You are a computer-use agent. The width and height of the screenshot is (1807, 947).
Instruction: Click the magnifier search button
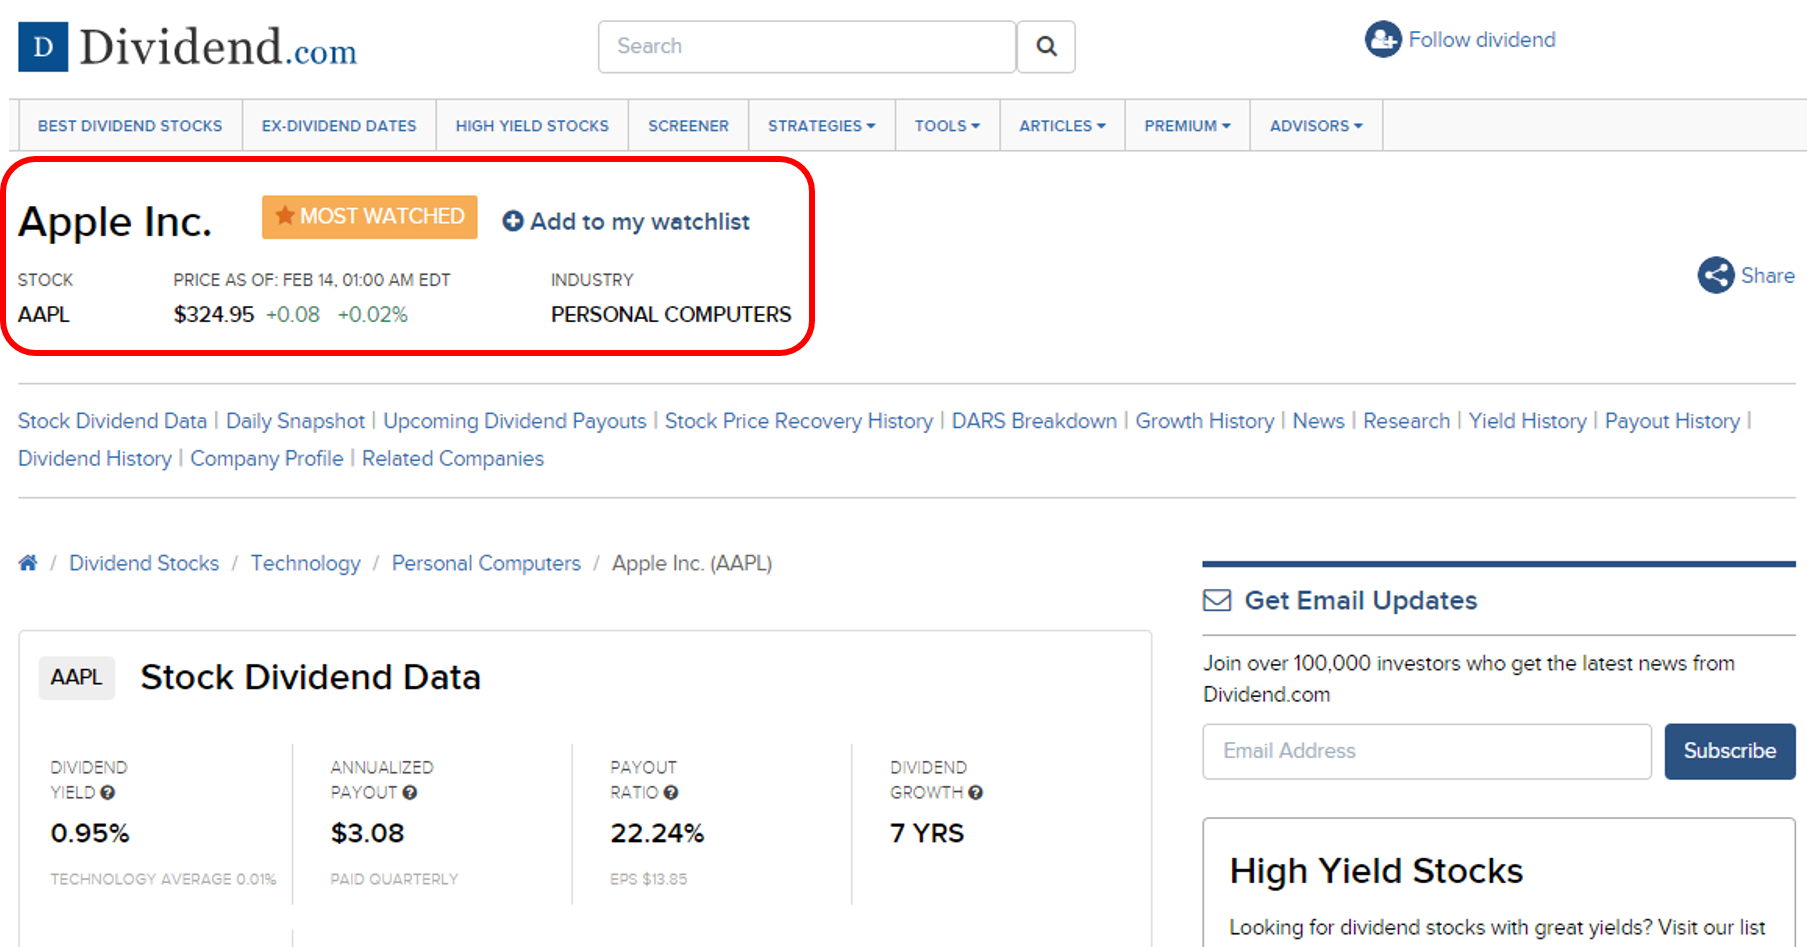click(x=1046, y=47)
